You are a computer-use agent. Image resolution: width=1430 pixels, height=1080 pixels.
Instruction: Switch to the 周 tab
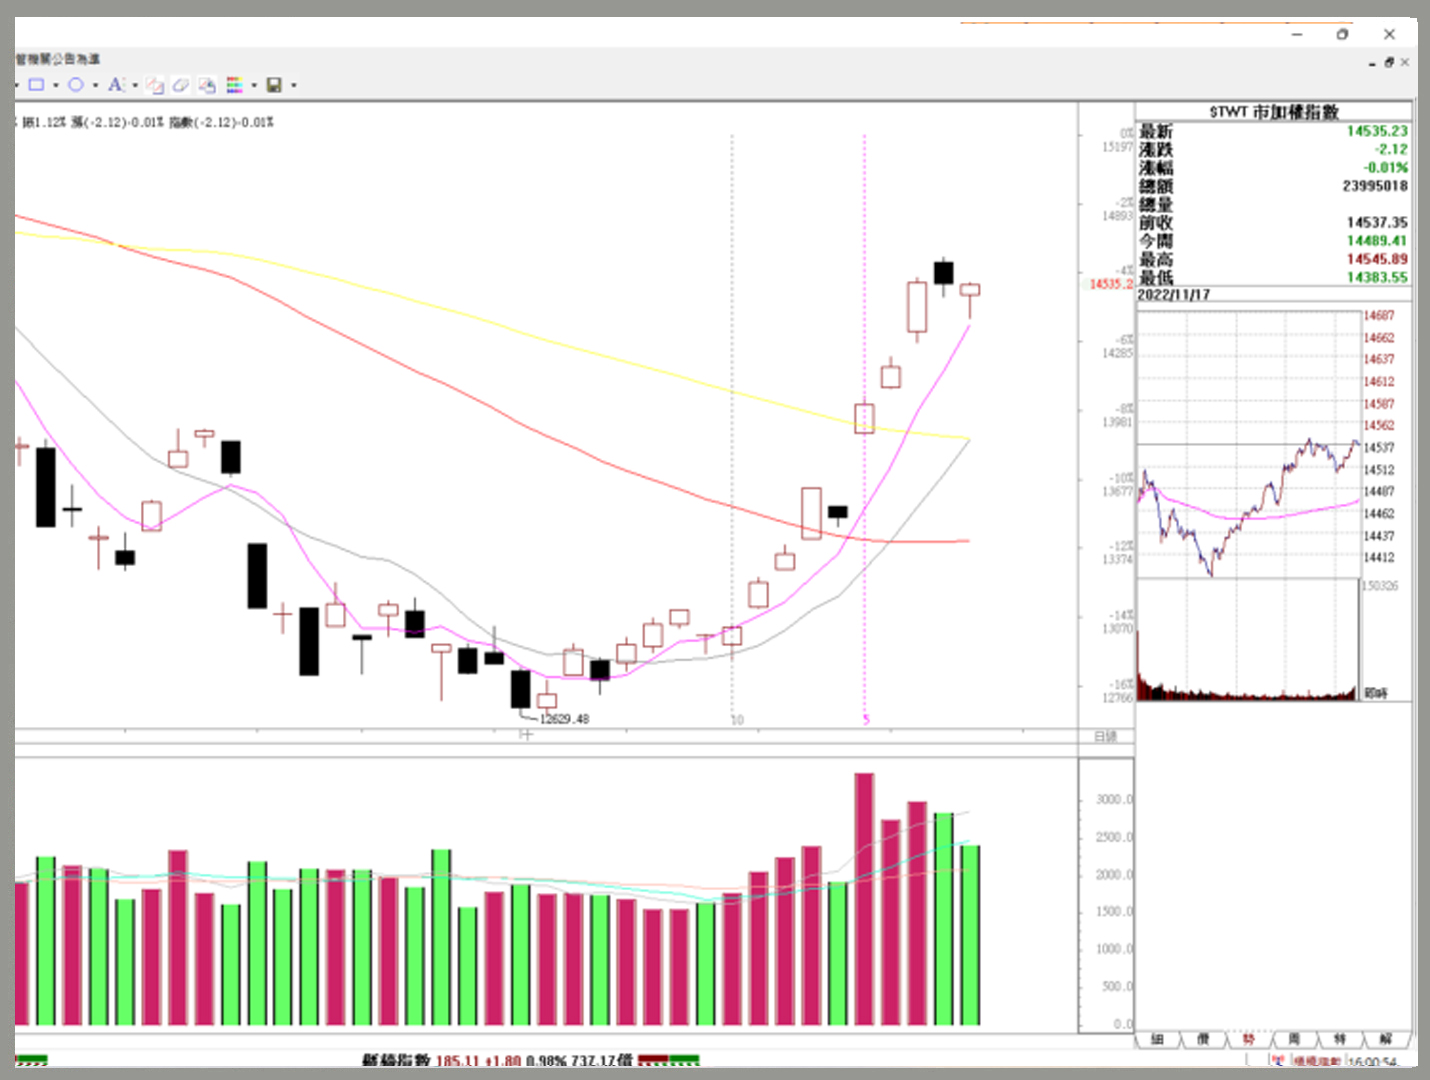[1294, 1040]
